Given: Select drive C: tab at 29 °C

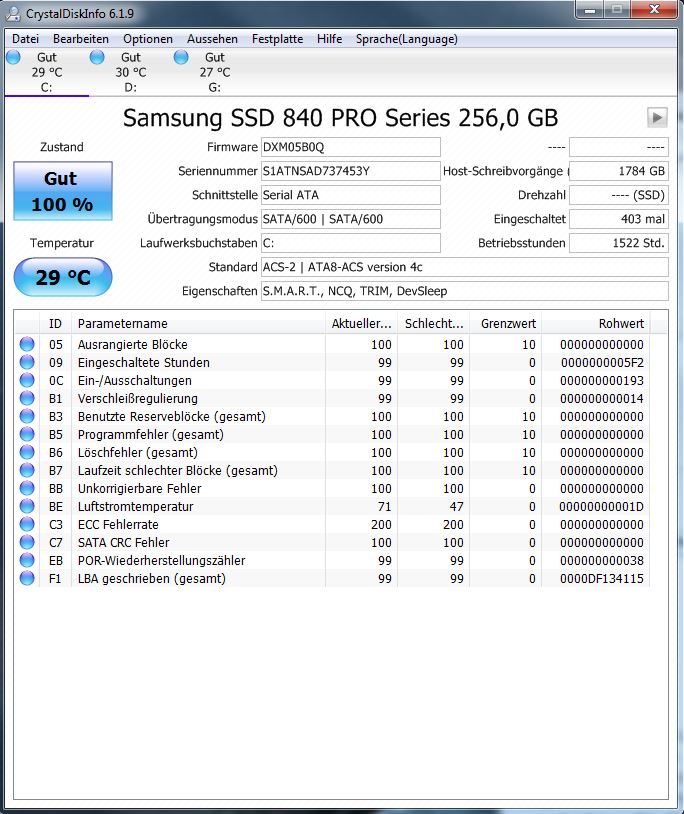Looking at the screenshot, I should coord(47,72).
